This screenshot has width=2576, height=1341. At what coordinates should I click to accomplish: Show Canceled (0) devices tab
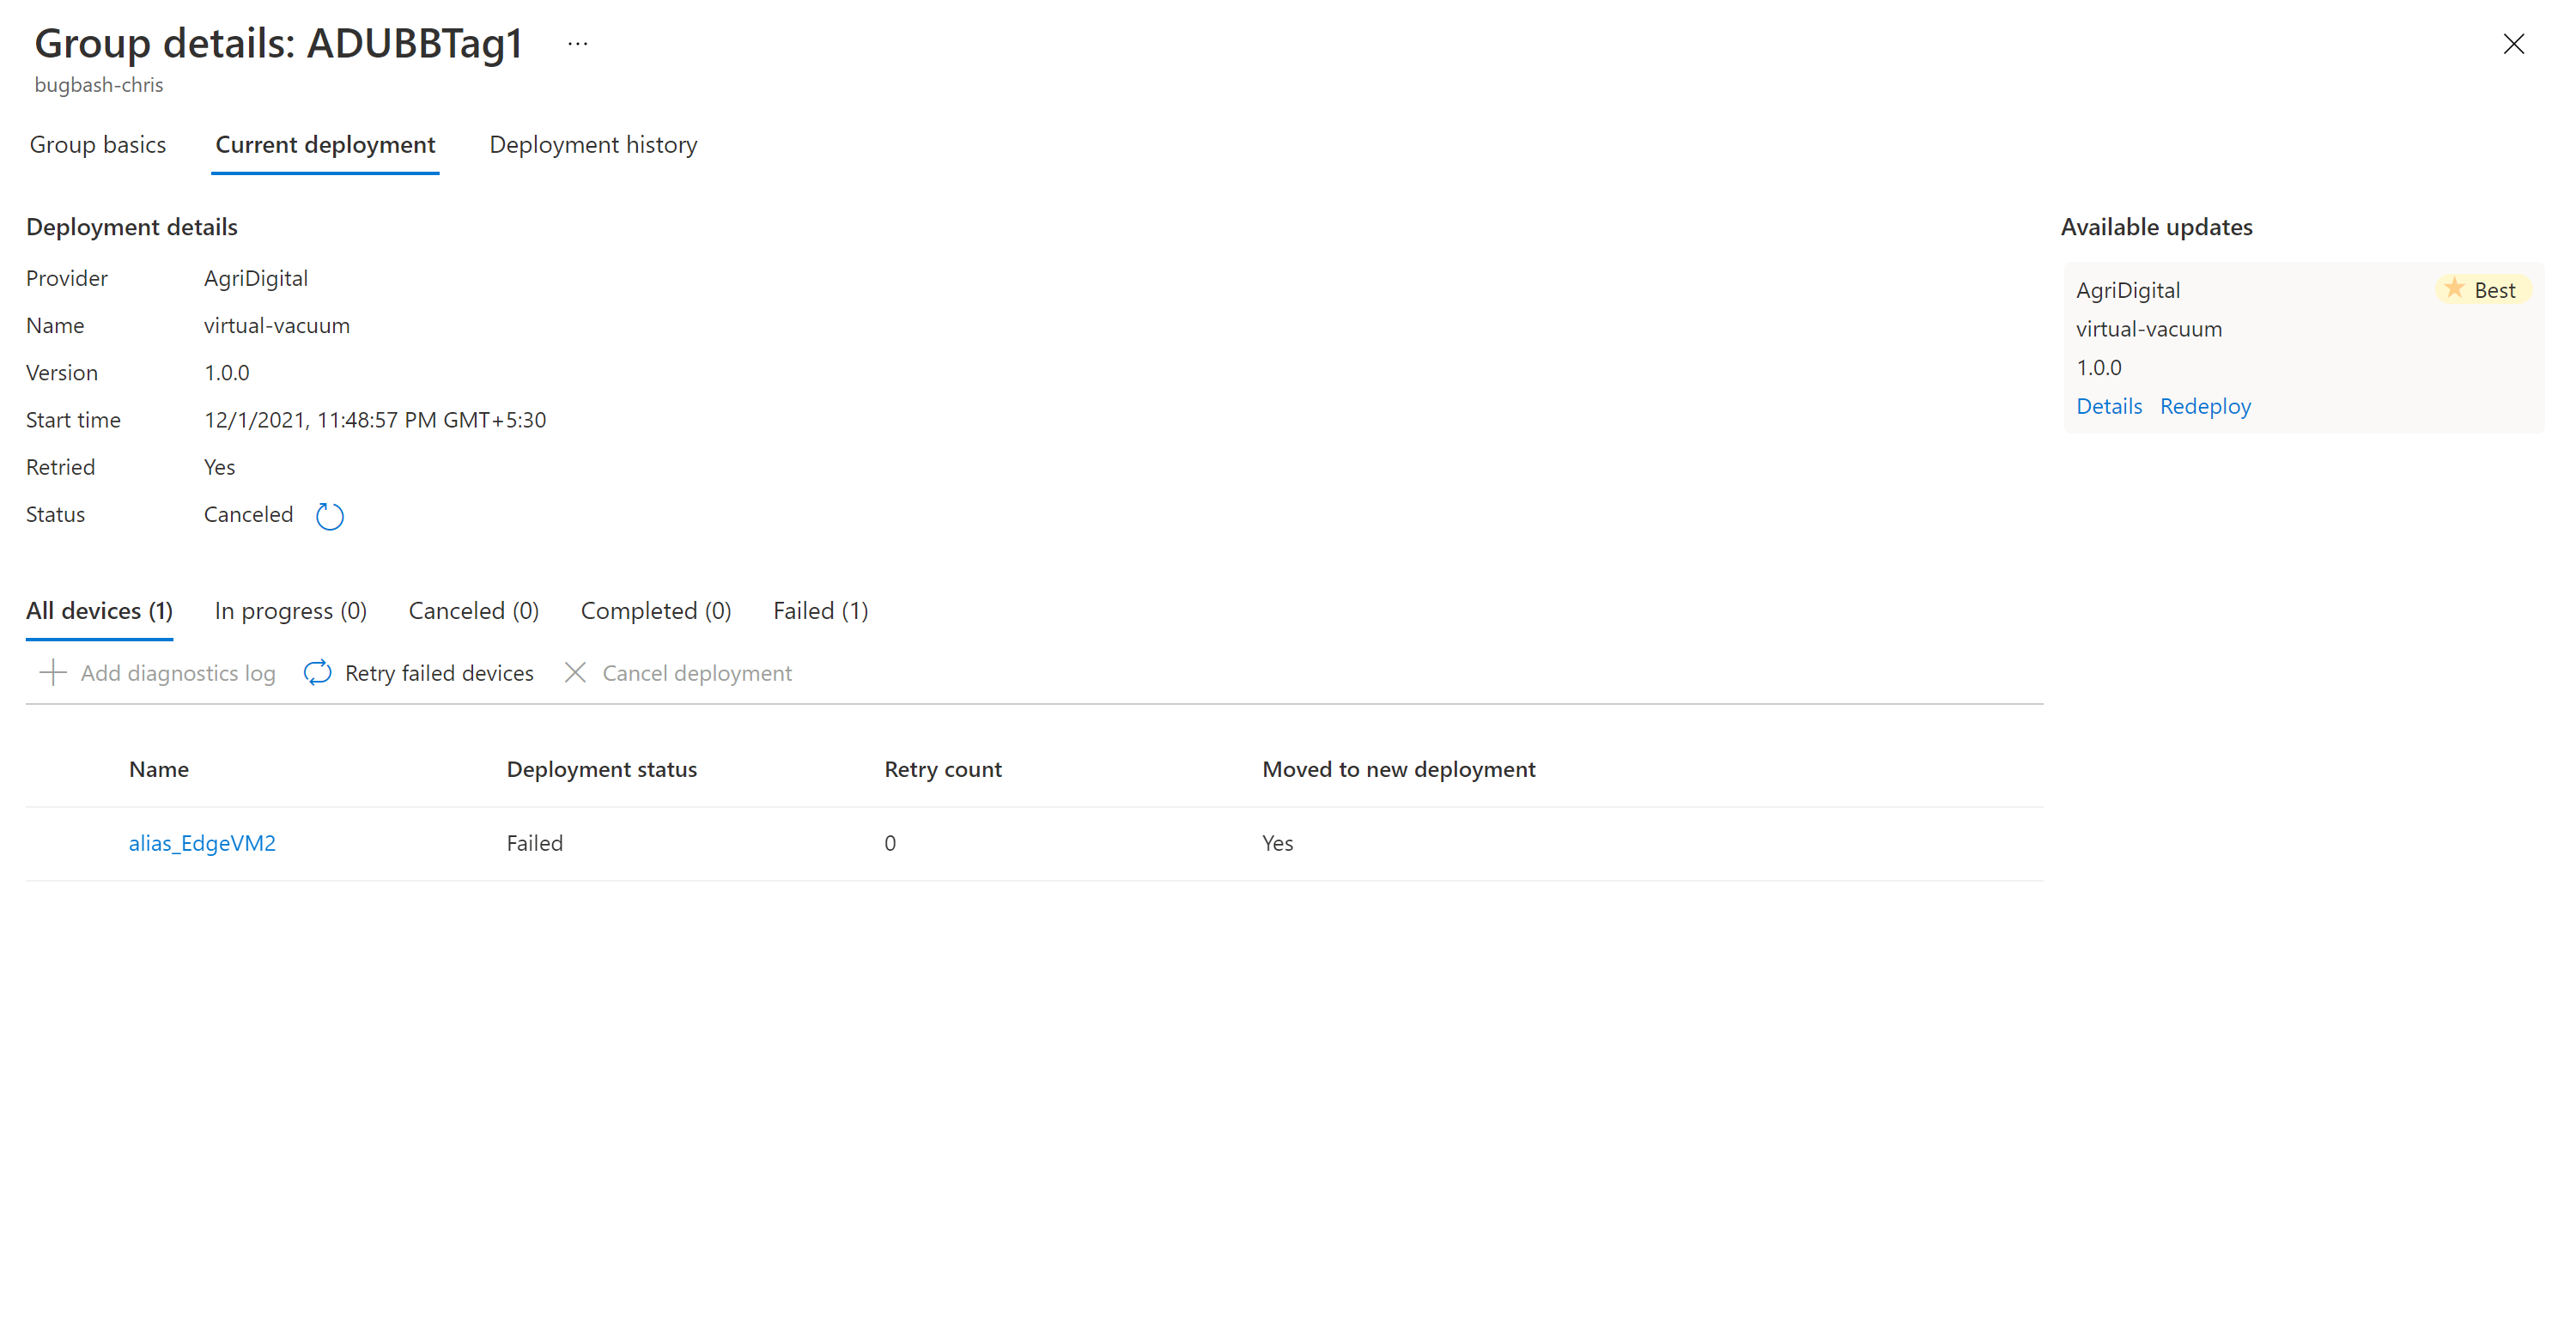tap(473, 611)
